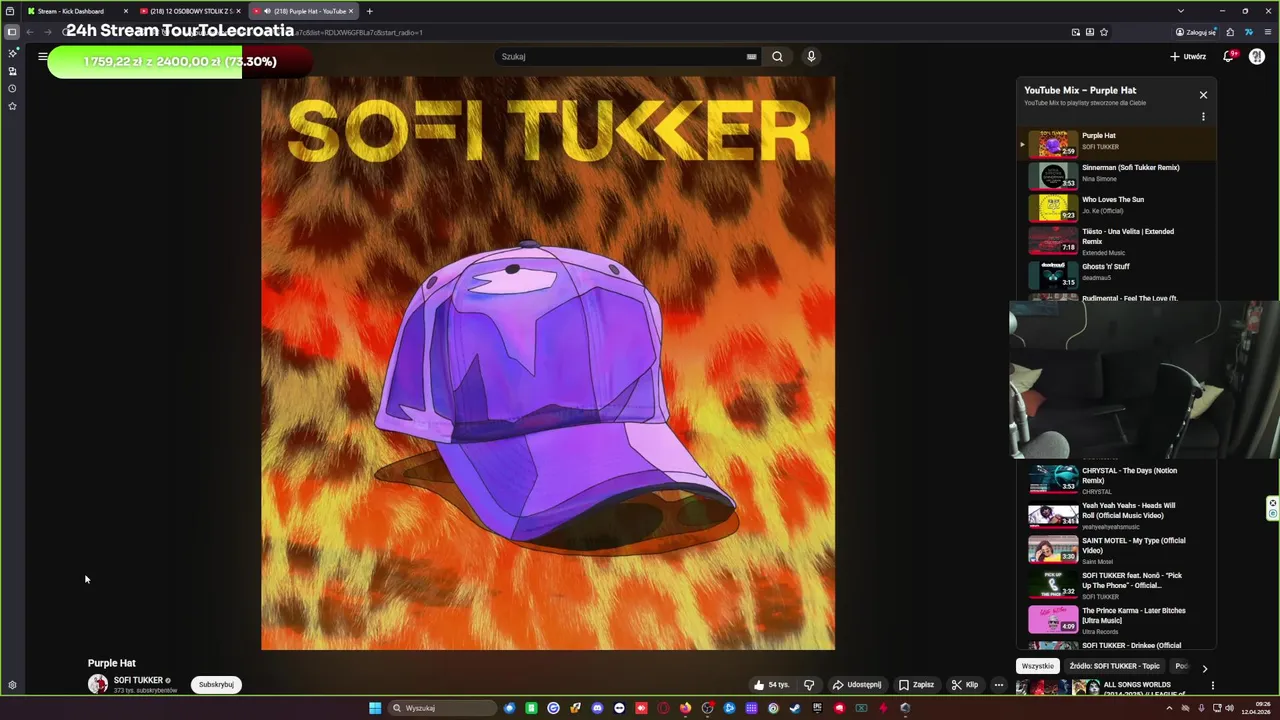Close the Kick Dashboard tab
The width and height of the screenshot is (1280, 720).
125,11
